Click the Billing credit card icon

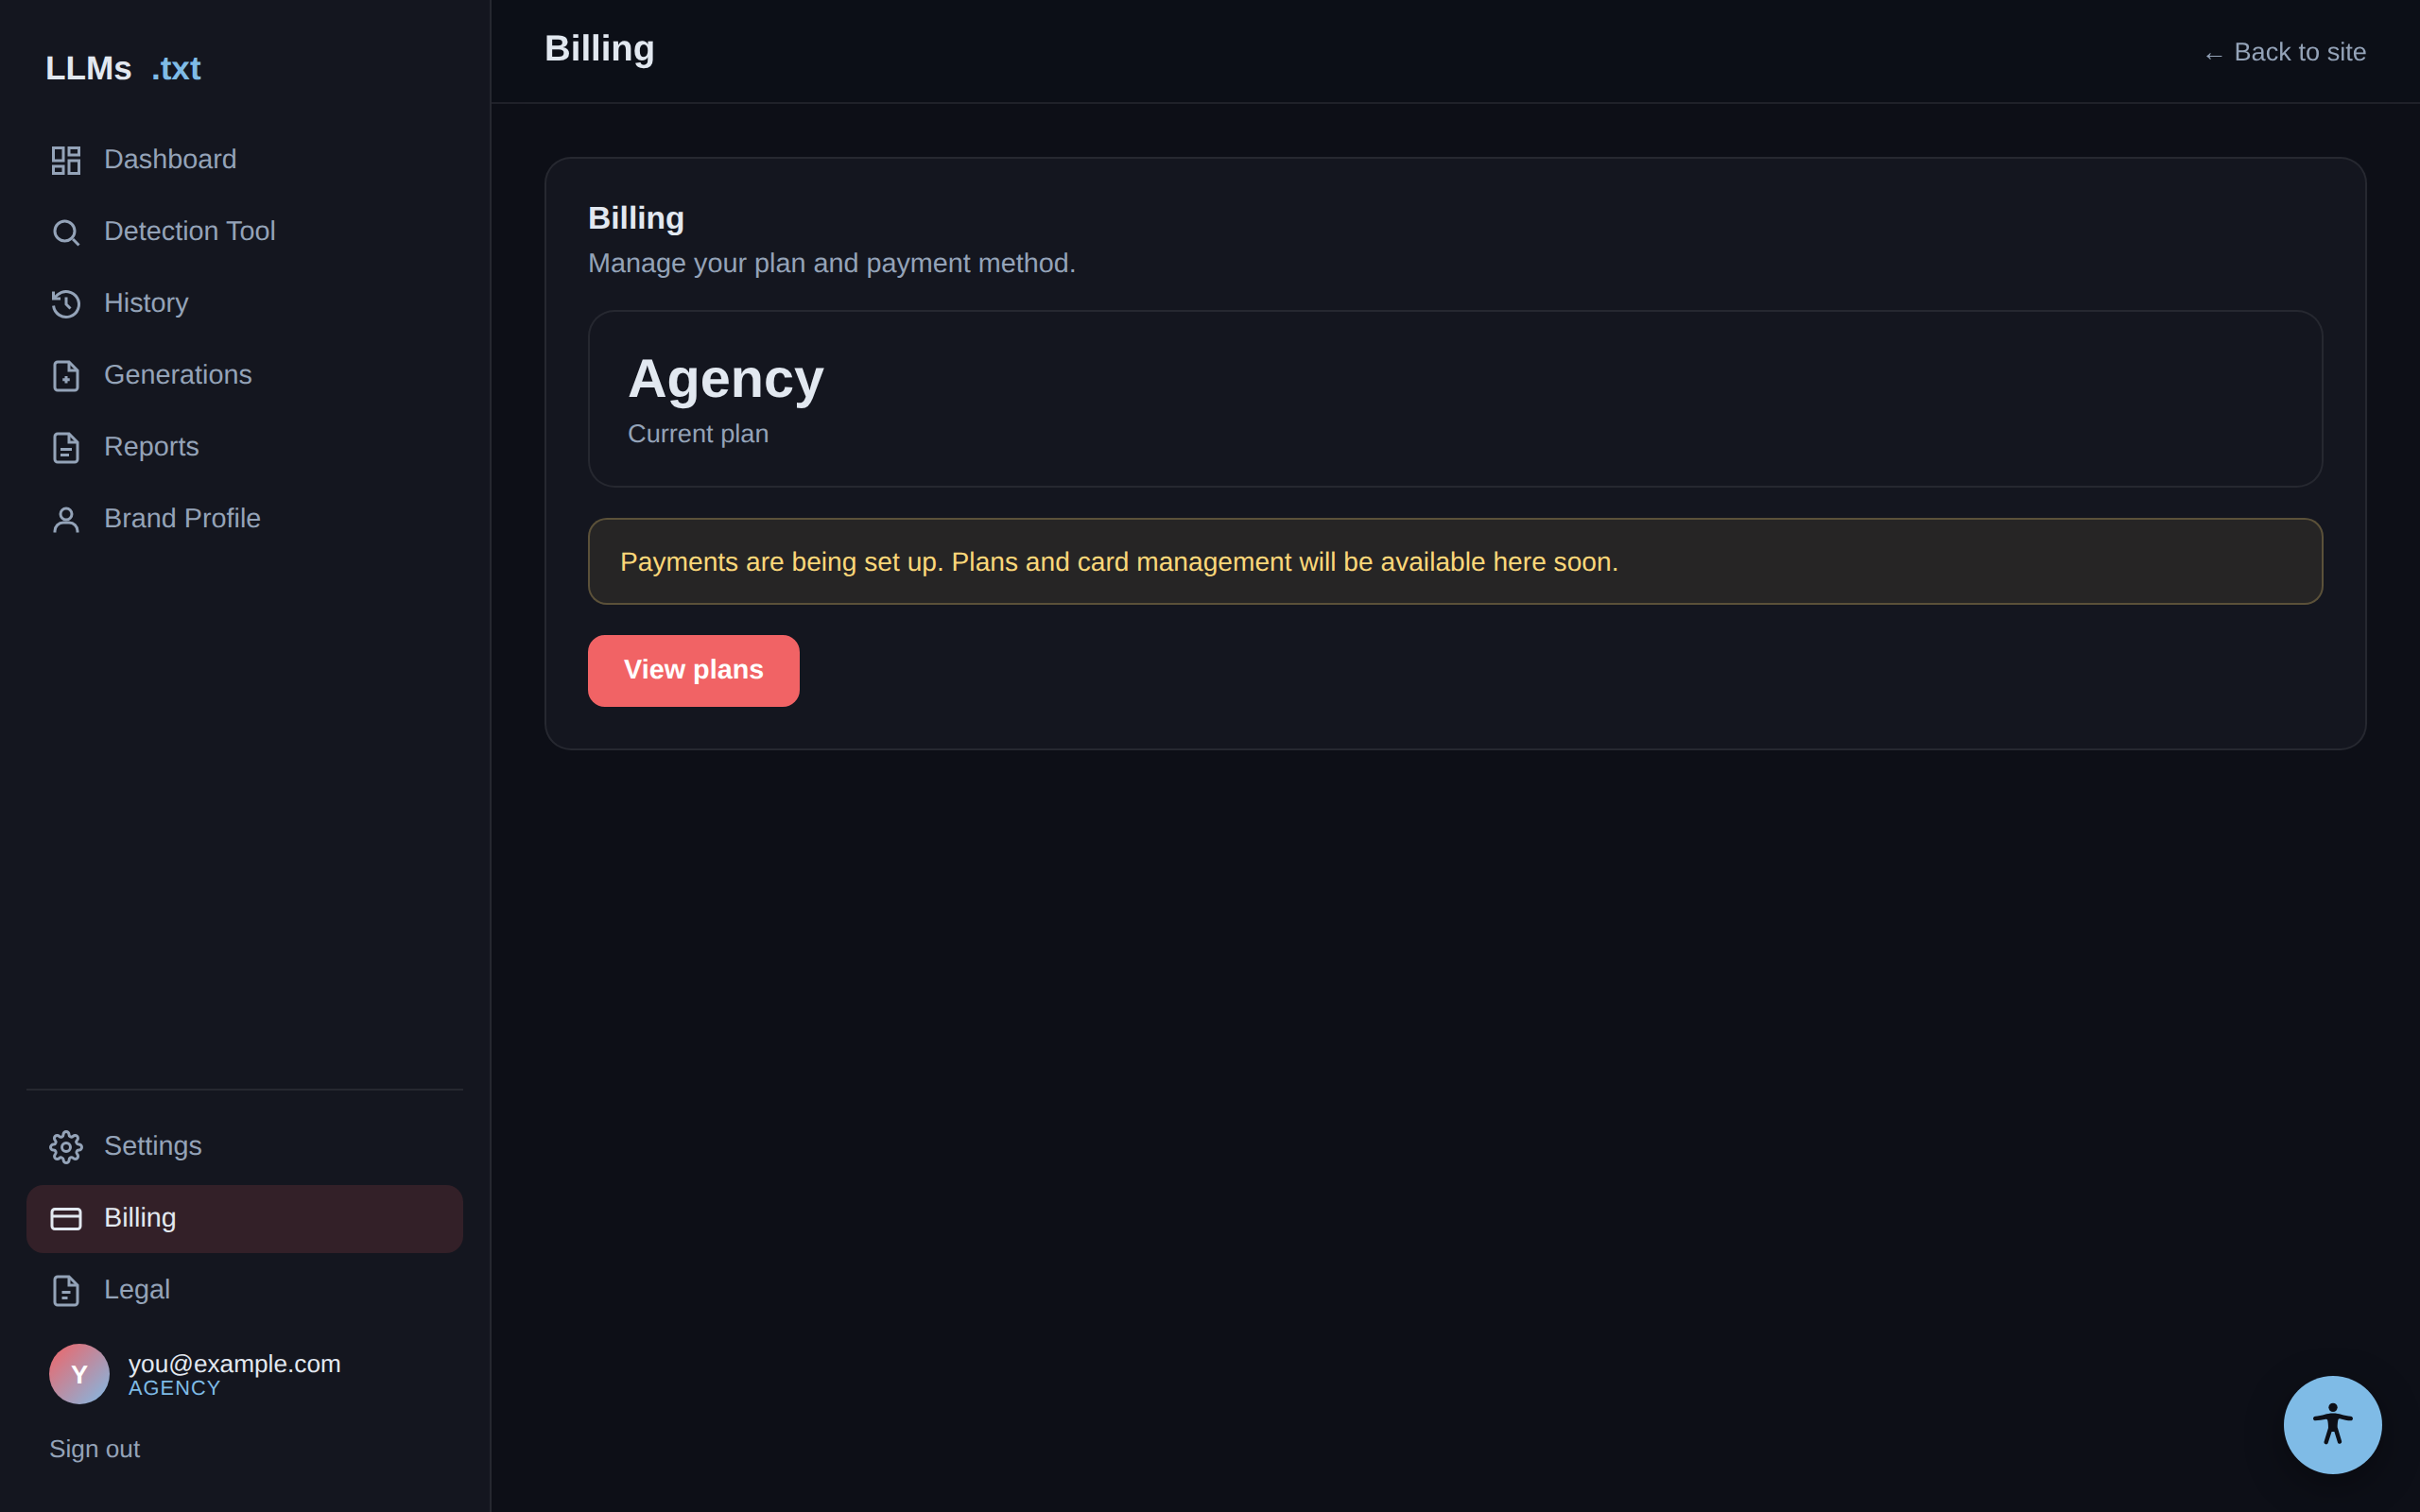pyautogui.click(x=66, y=1219)
